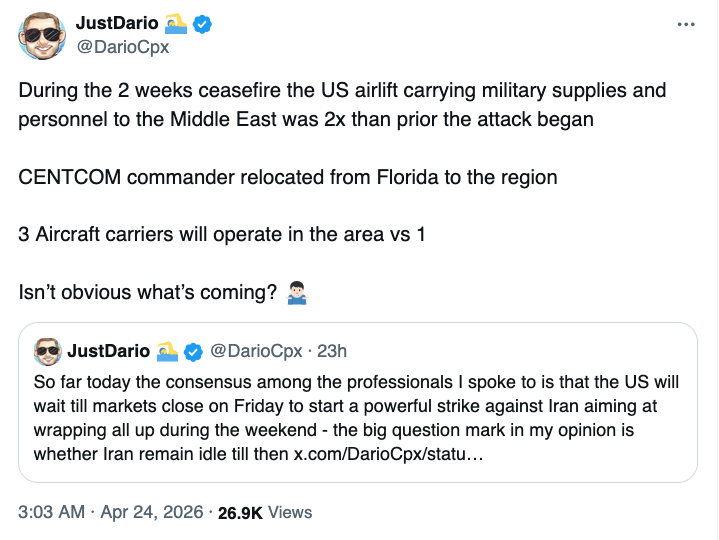
Task: Open the quoted tweet's 23h timestamp
Action: 332,351
